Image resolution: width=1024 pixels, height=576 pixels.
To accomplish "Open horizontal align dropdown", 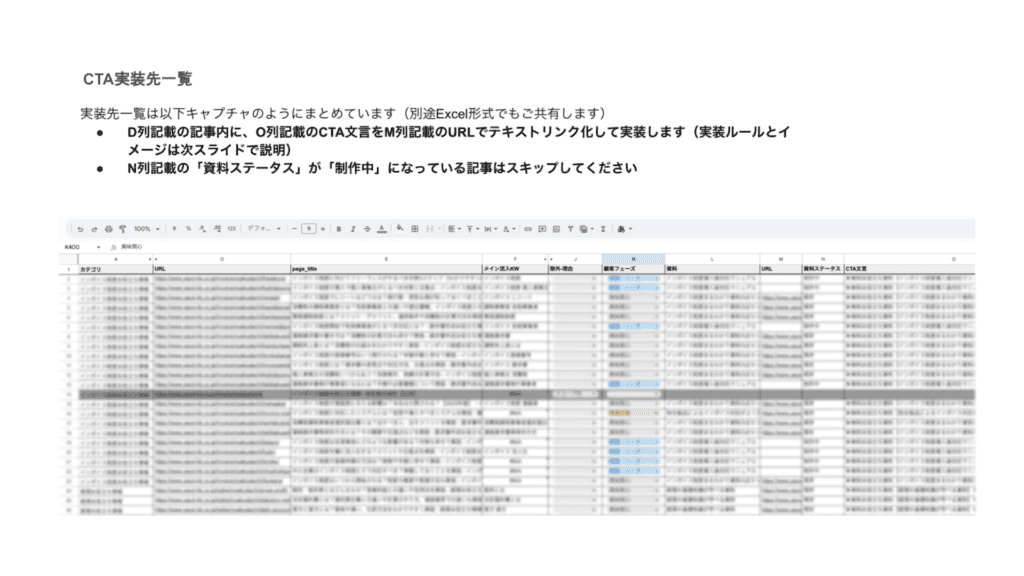I will (x=454, y=229).
